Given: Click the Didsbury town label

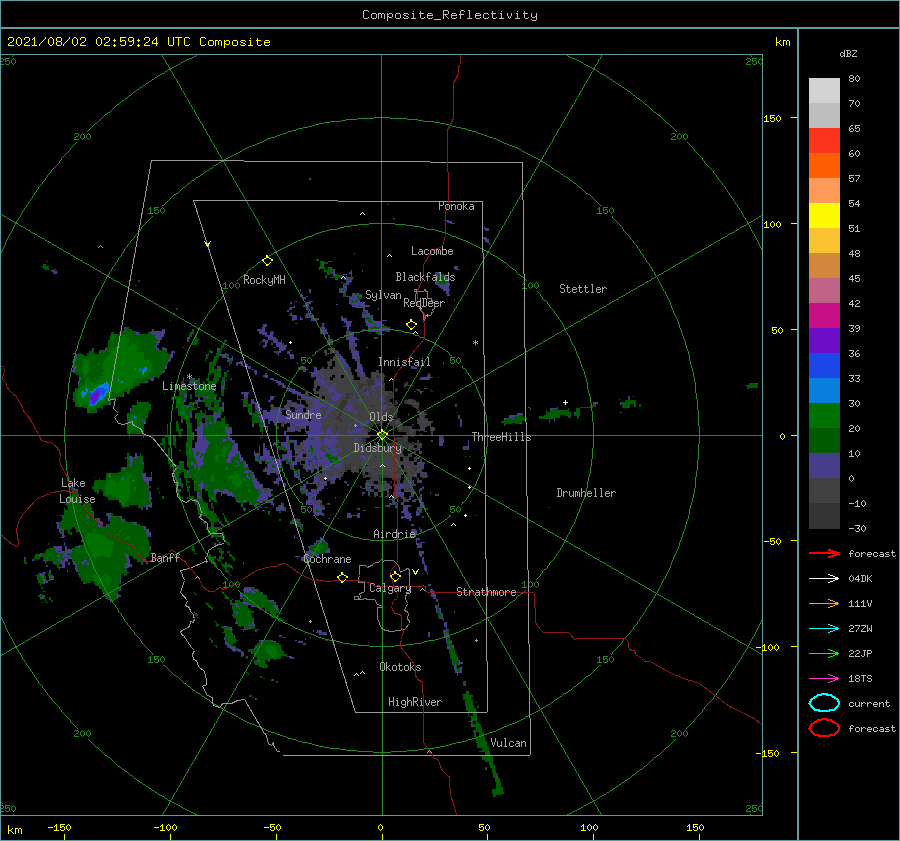Looking at the screenshot, I should [378, 448].
